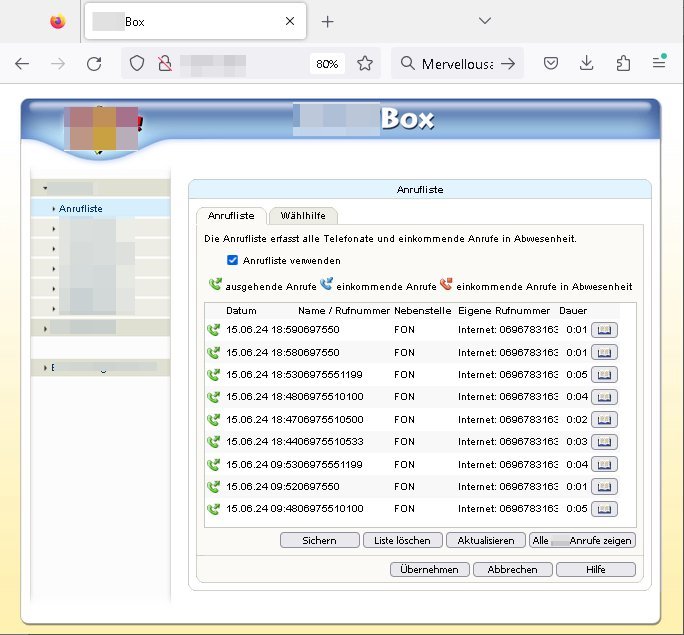
Task: Go back with the browser back arrow
Action: [22, 64]
